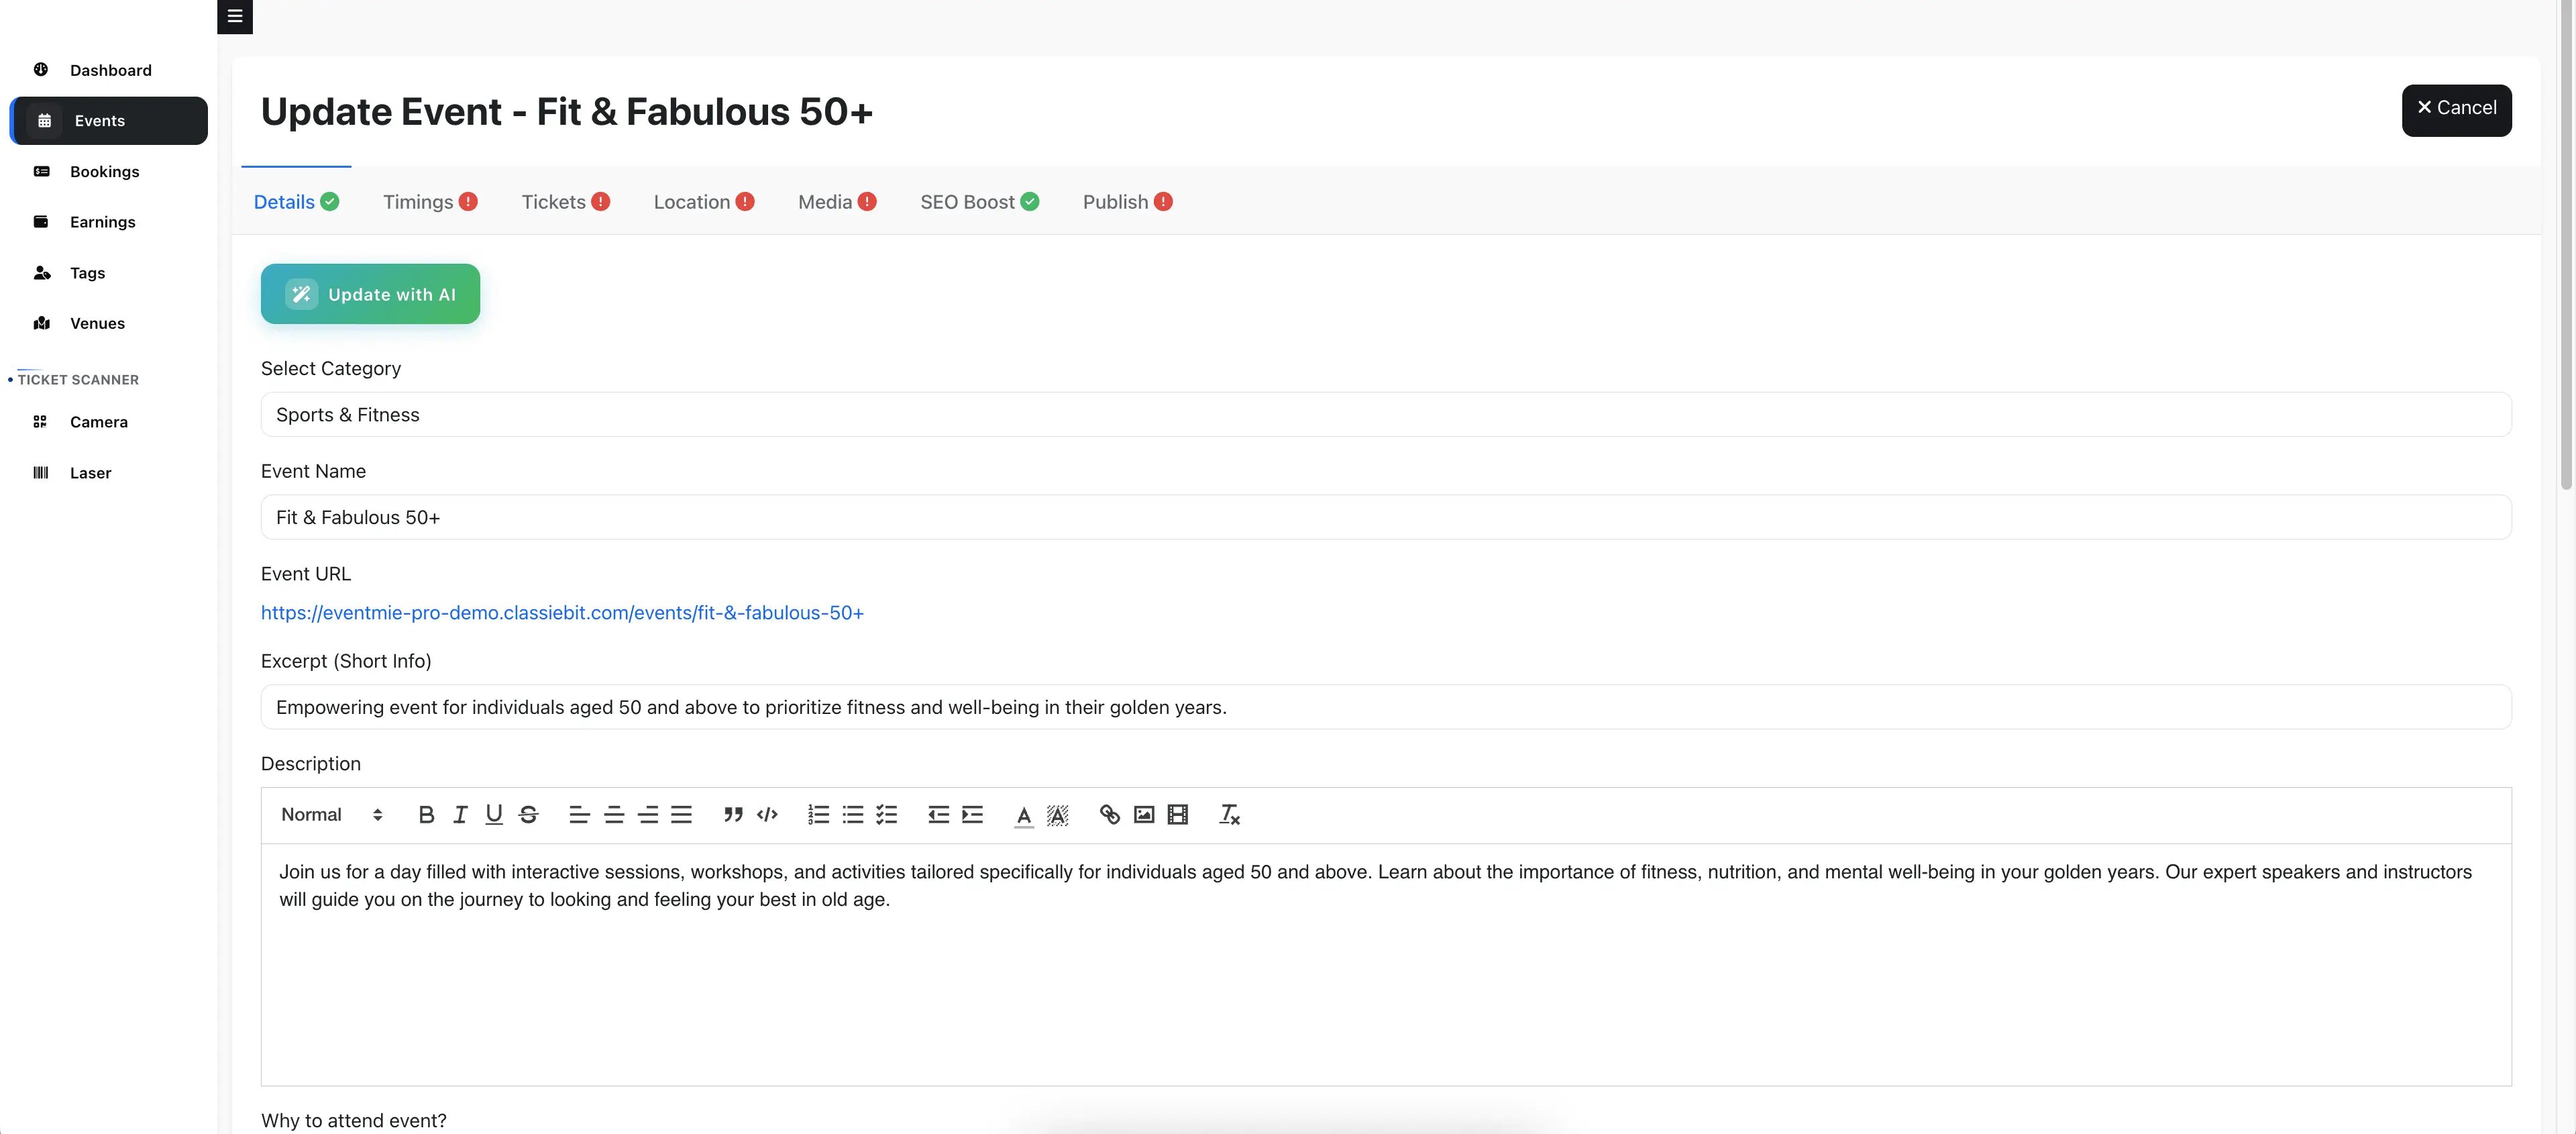Open the Sports & Fitness category selector
Image resolution: width=2576 pixels, height=1134 pixels.
point(1386,414)
